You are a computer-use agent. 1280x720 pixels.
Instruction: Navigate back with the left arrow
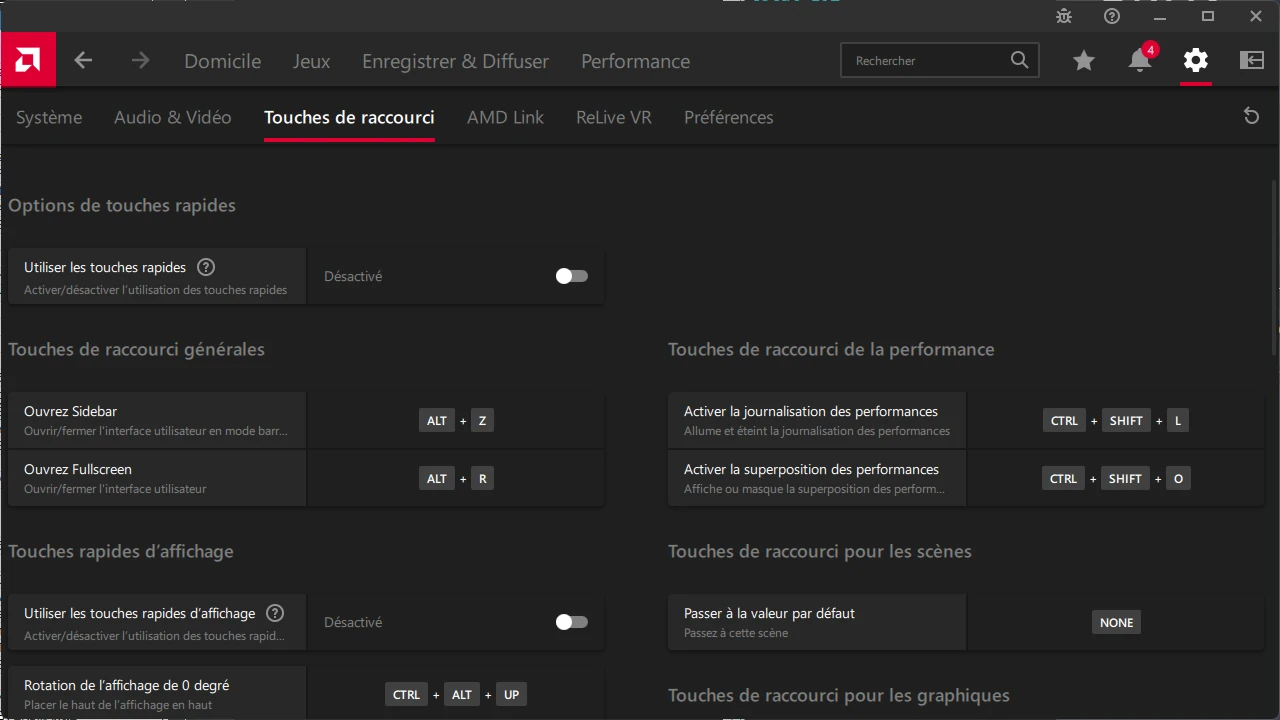(x=83, y=60)
